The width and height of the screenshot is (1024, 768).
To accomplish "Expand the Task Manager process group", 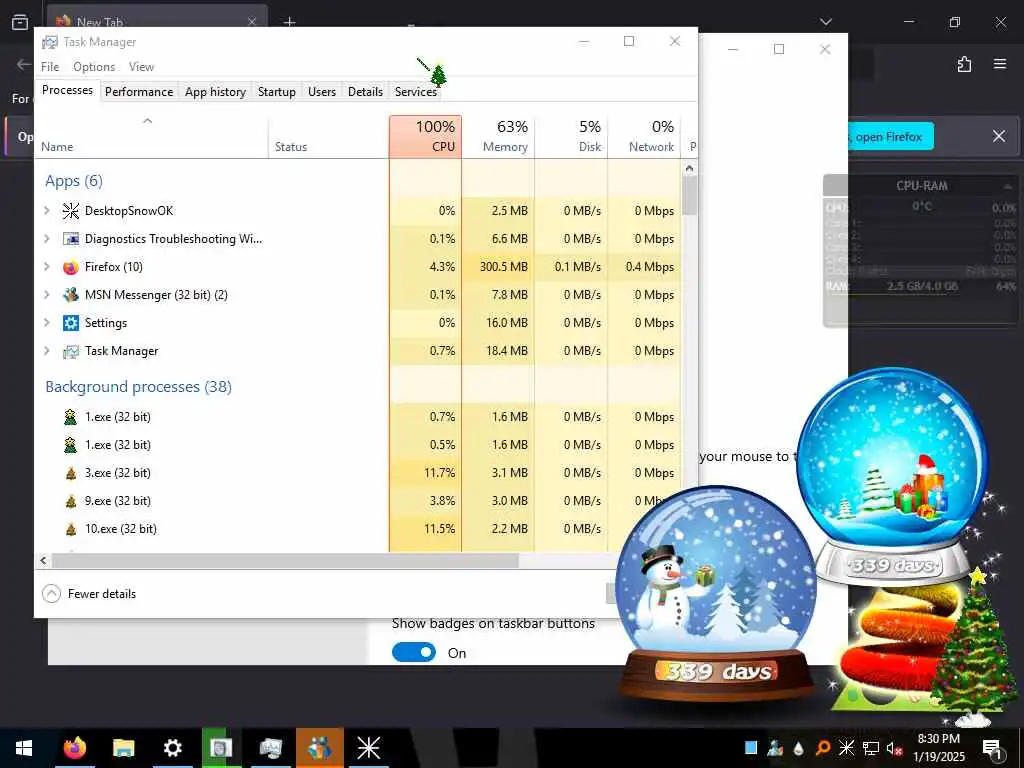I will 46,351.
